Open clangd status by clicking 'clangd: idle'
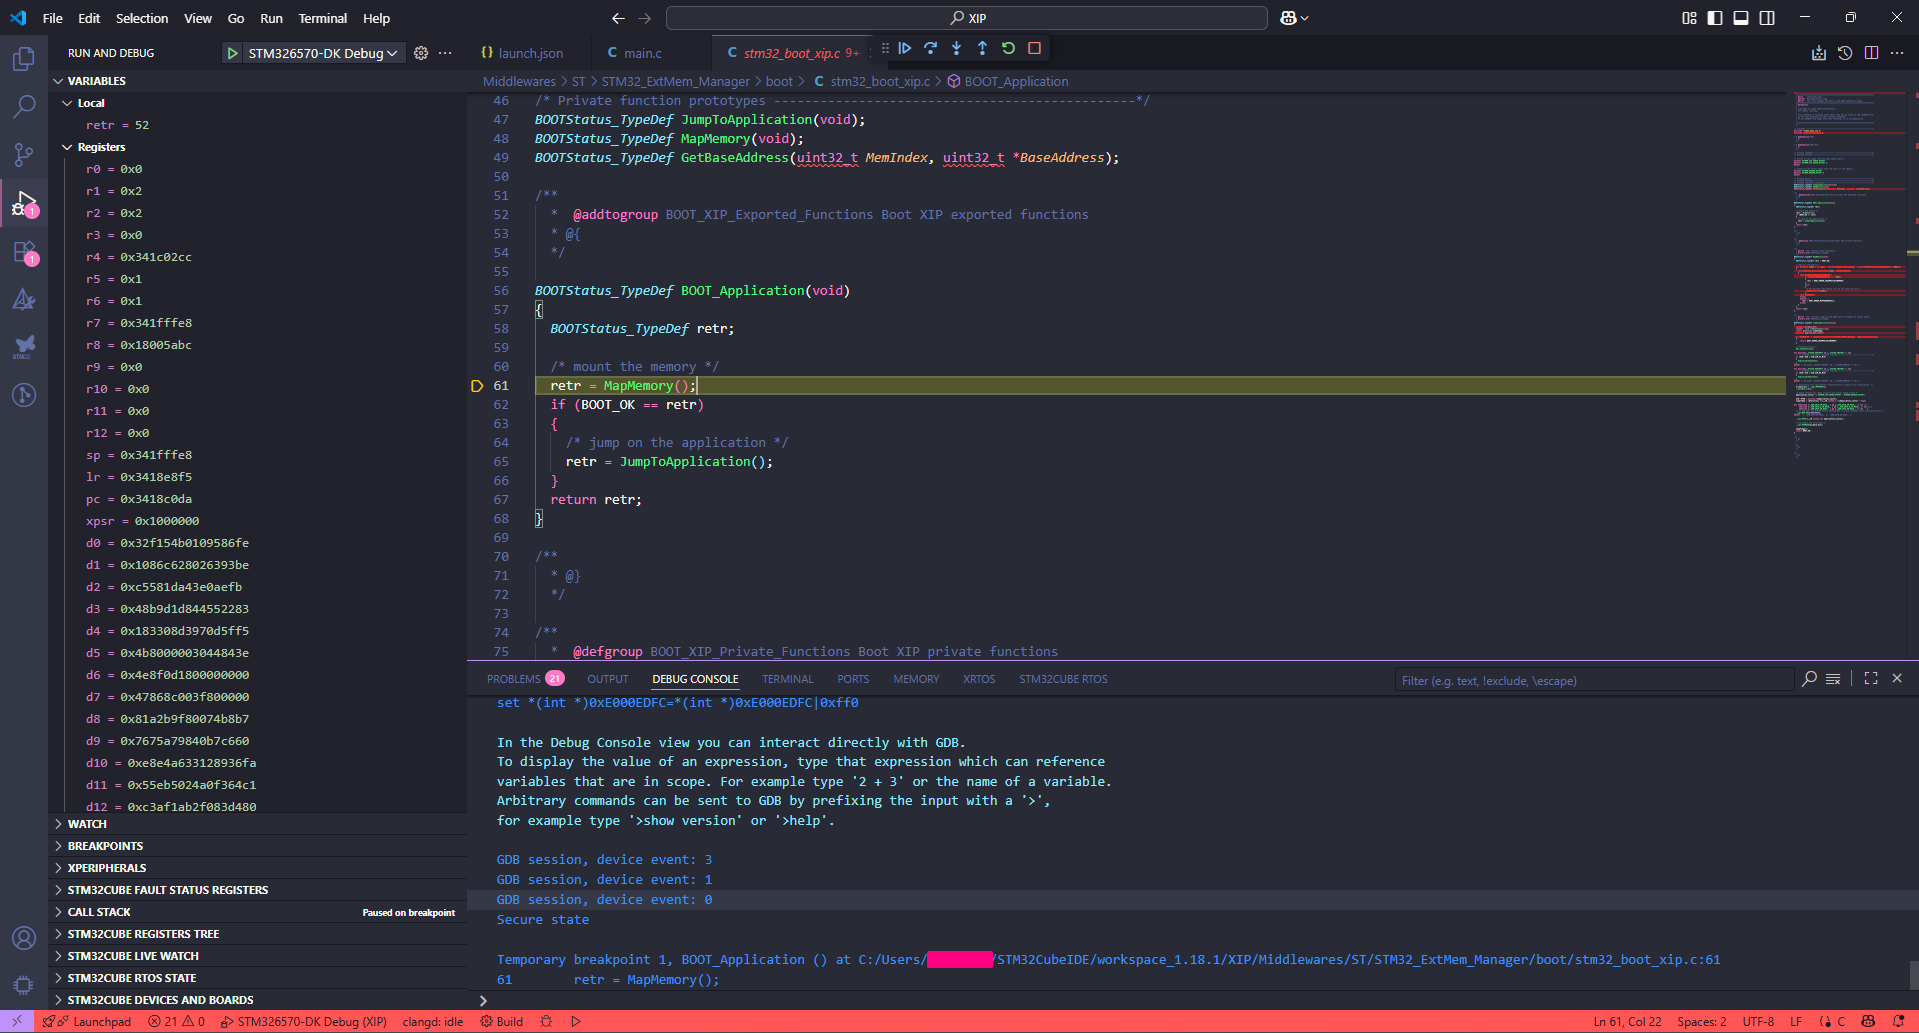This screenshot has width=1919, height=1033. point(432,1021)
